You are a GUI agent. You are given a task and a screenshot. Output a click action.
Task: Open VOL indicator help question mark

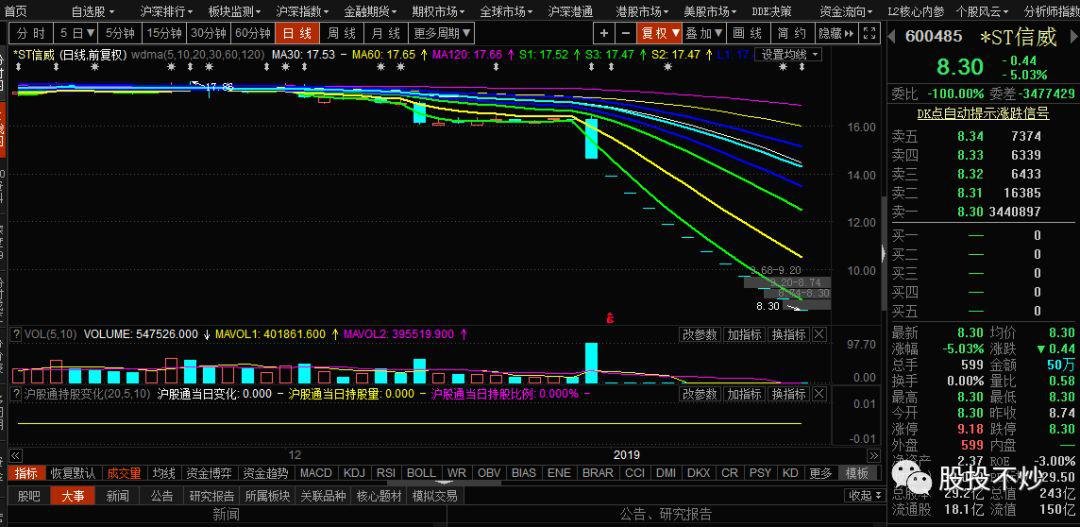(17, 334)
